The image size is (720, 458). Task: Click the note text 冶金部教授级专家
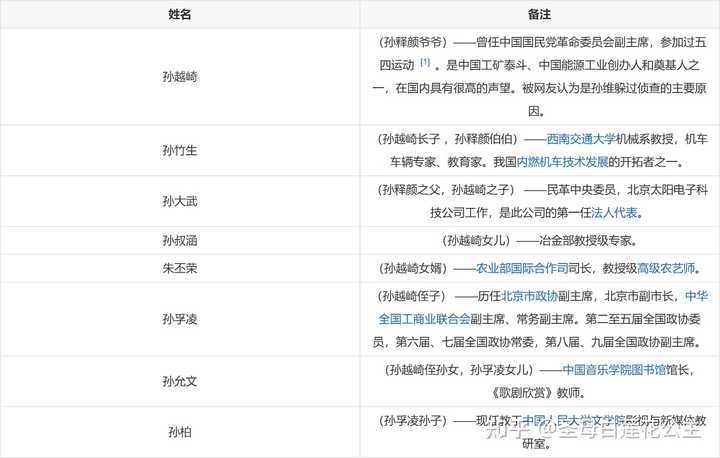(x=585, y=241)
